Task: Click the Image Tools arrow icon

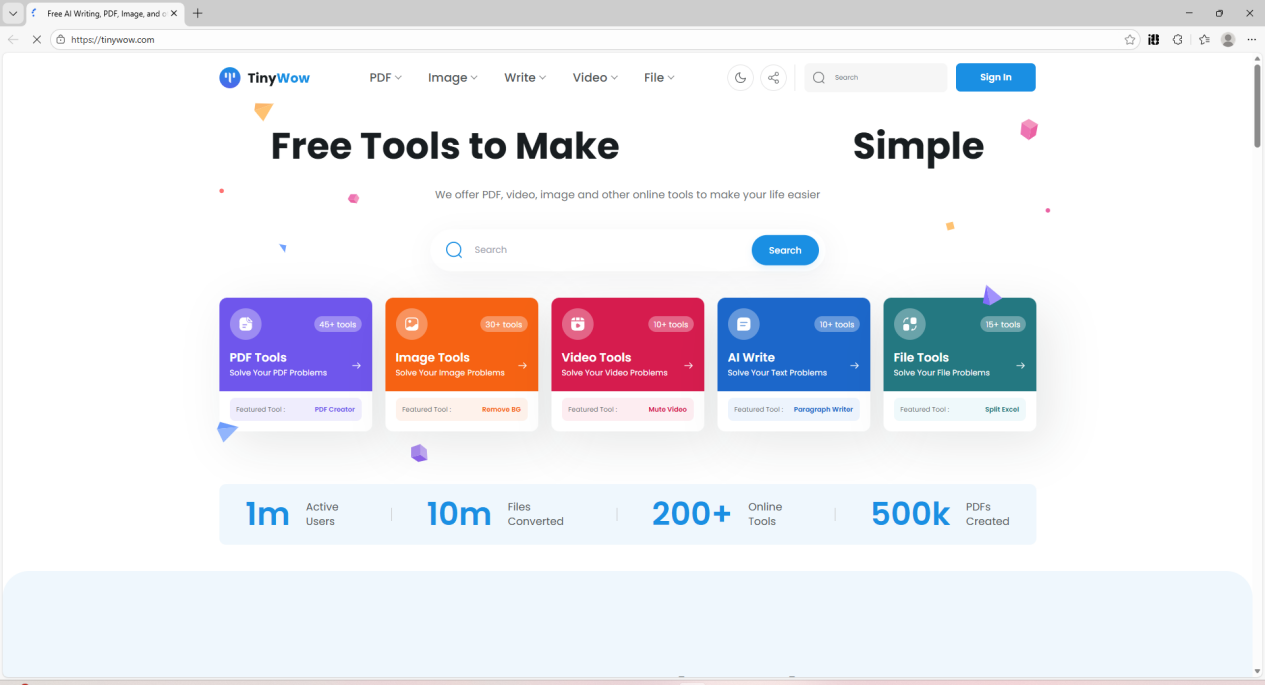Action: tap(522, 365)
